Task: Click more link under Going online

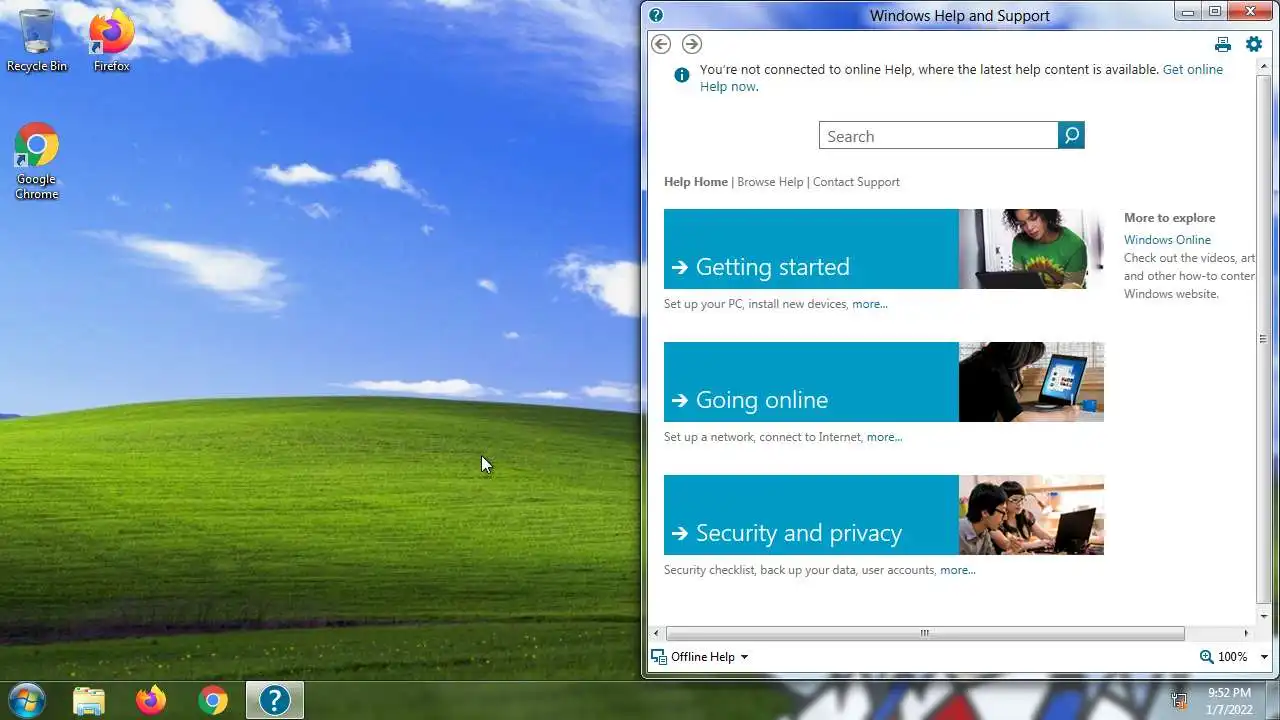Action: click(884, 437)
